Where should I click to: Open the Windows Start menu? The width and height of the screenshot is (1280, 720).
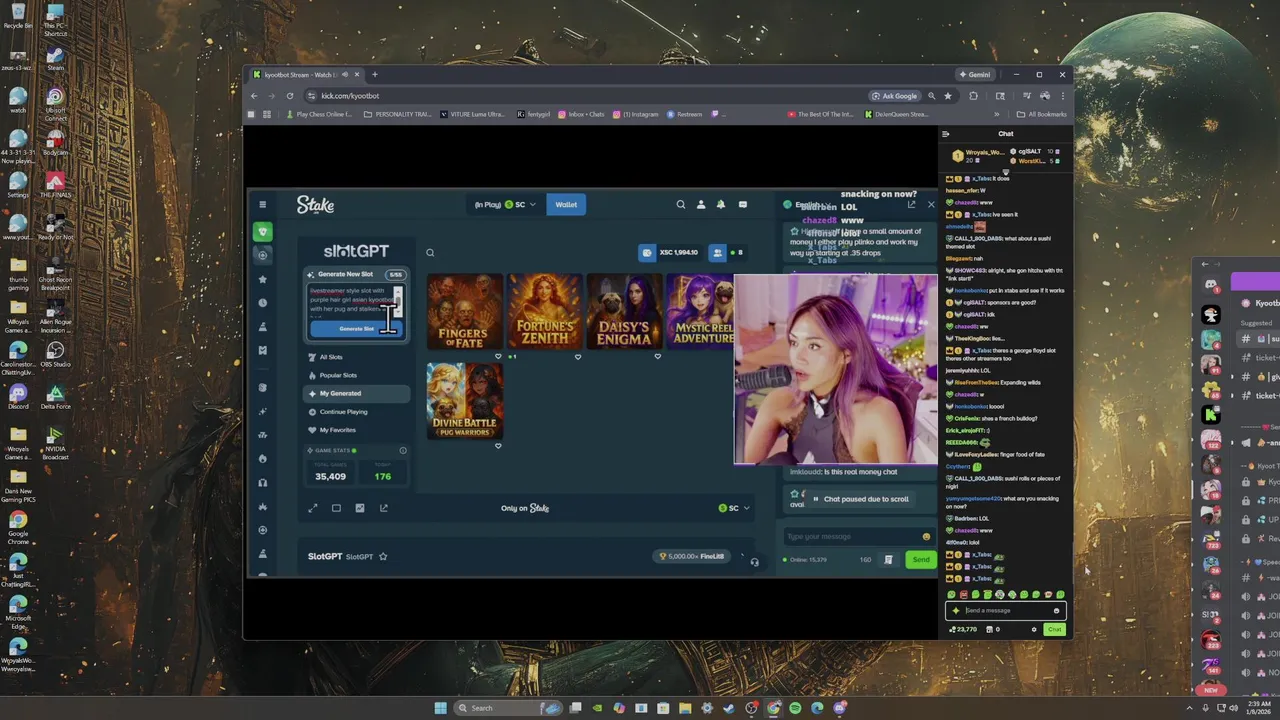point(440,708)
